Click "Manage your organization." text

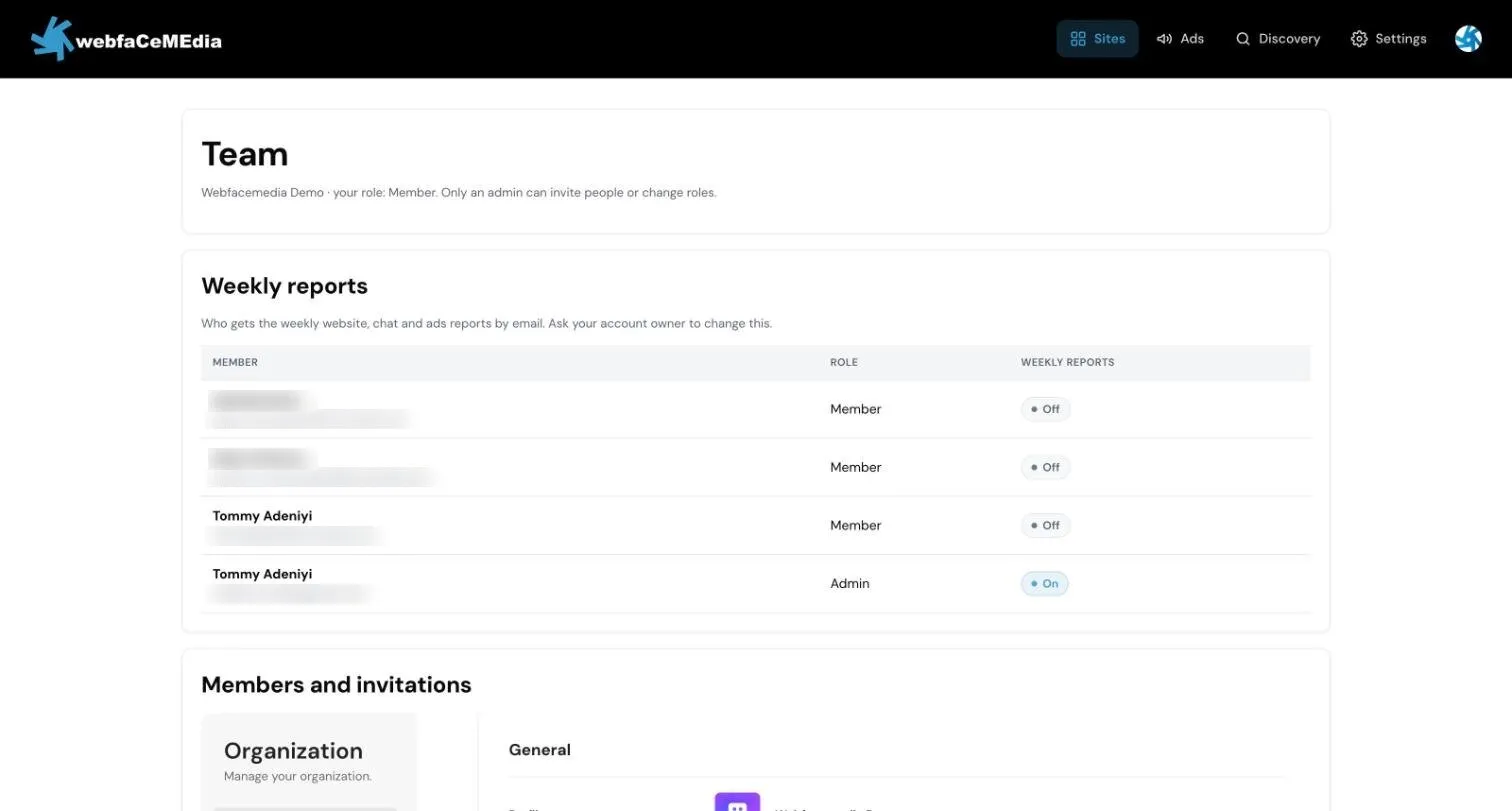pyautogui.click(x=298, y=776)
